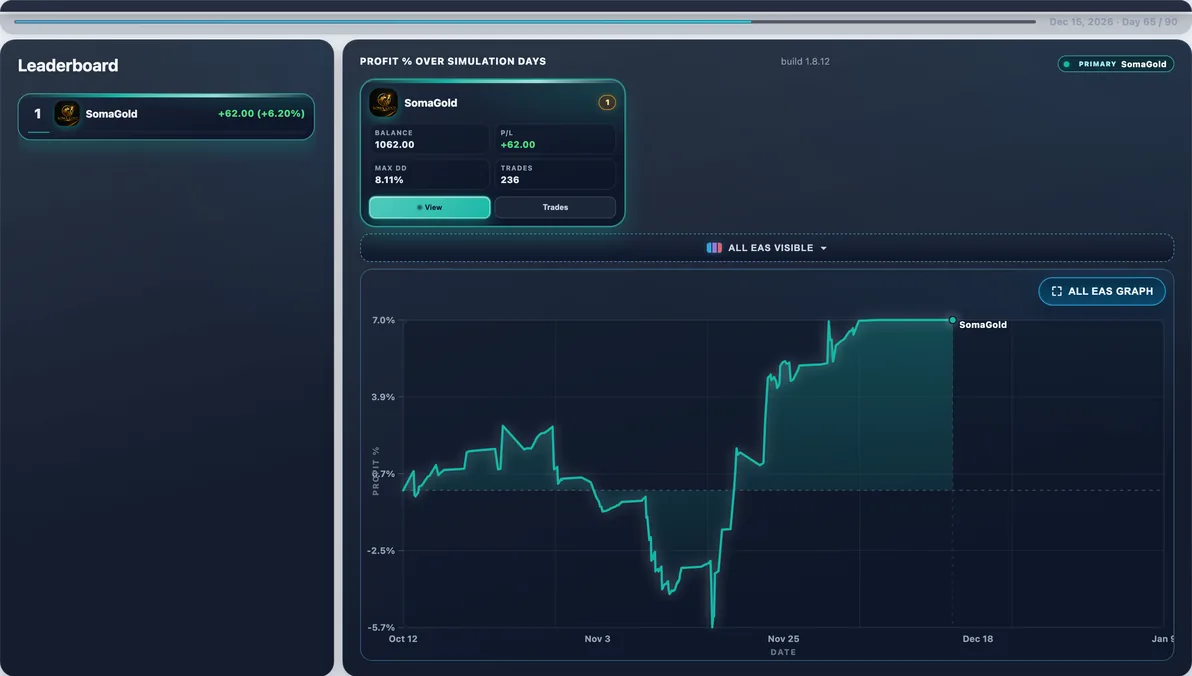1192x676 pixels.
Task: Open the ALL EAS GRAPH fullscreen view
Action: pyautogui.click(x=1102, y=291)
